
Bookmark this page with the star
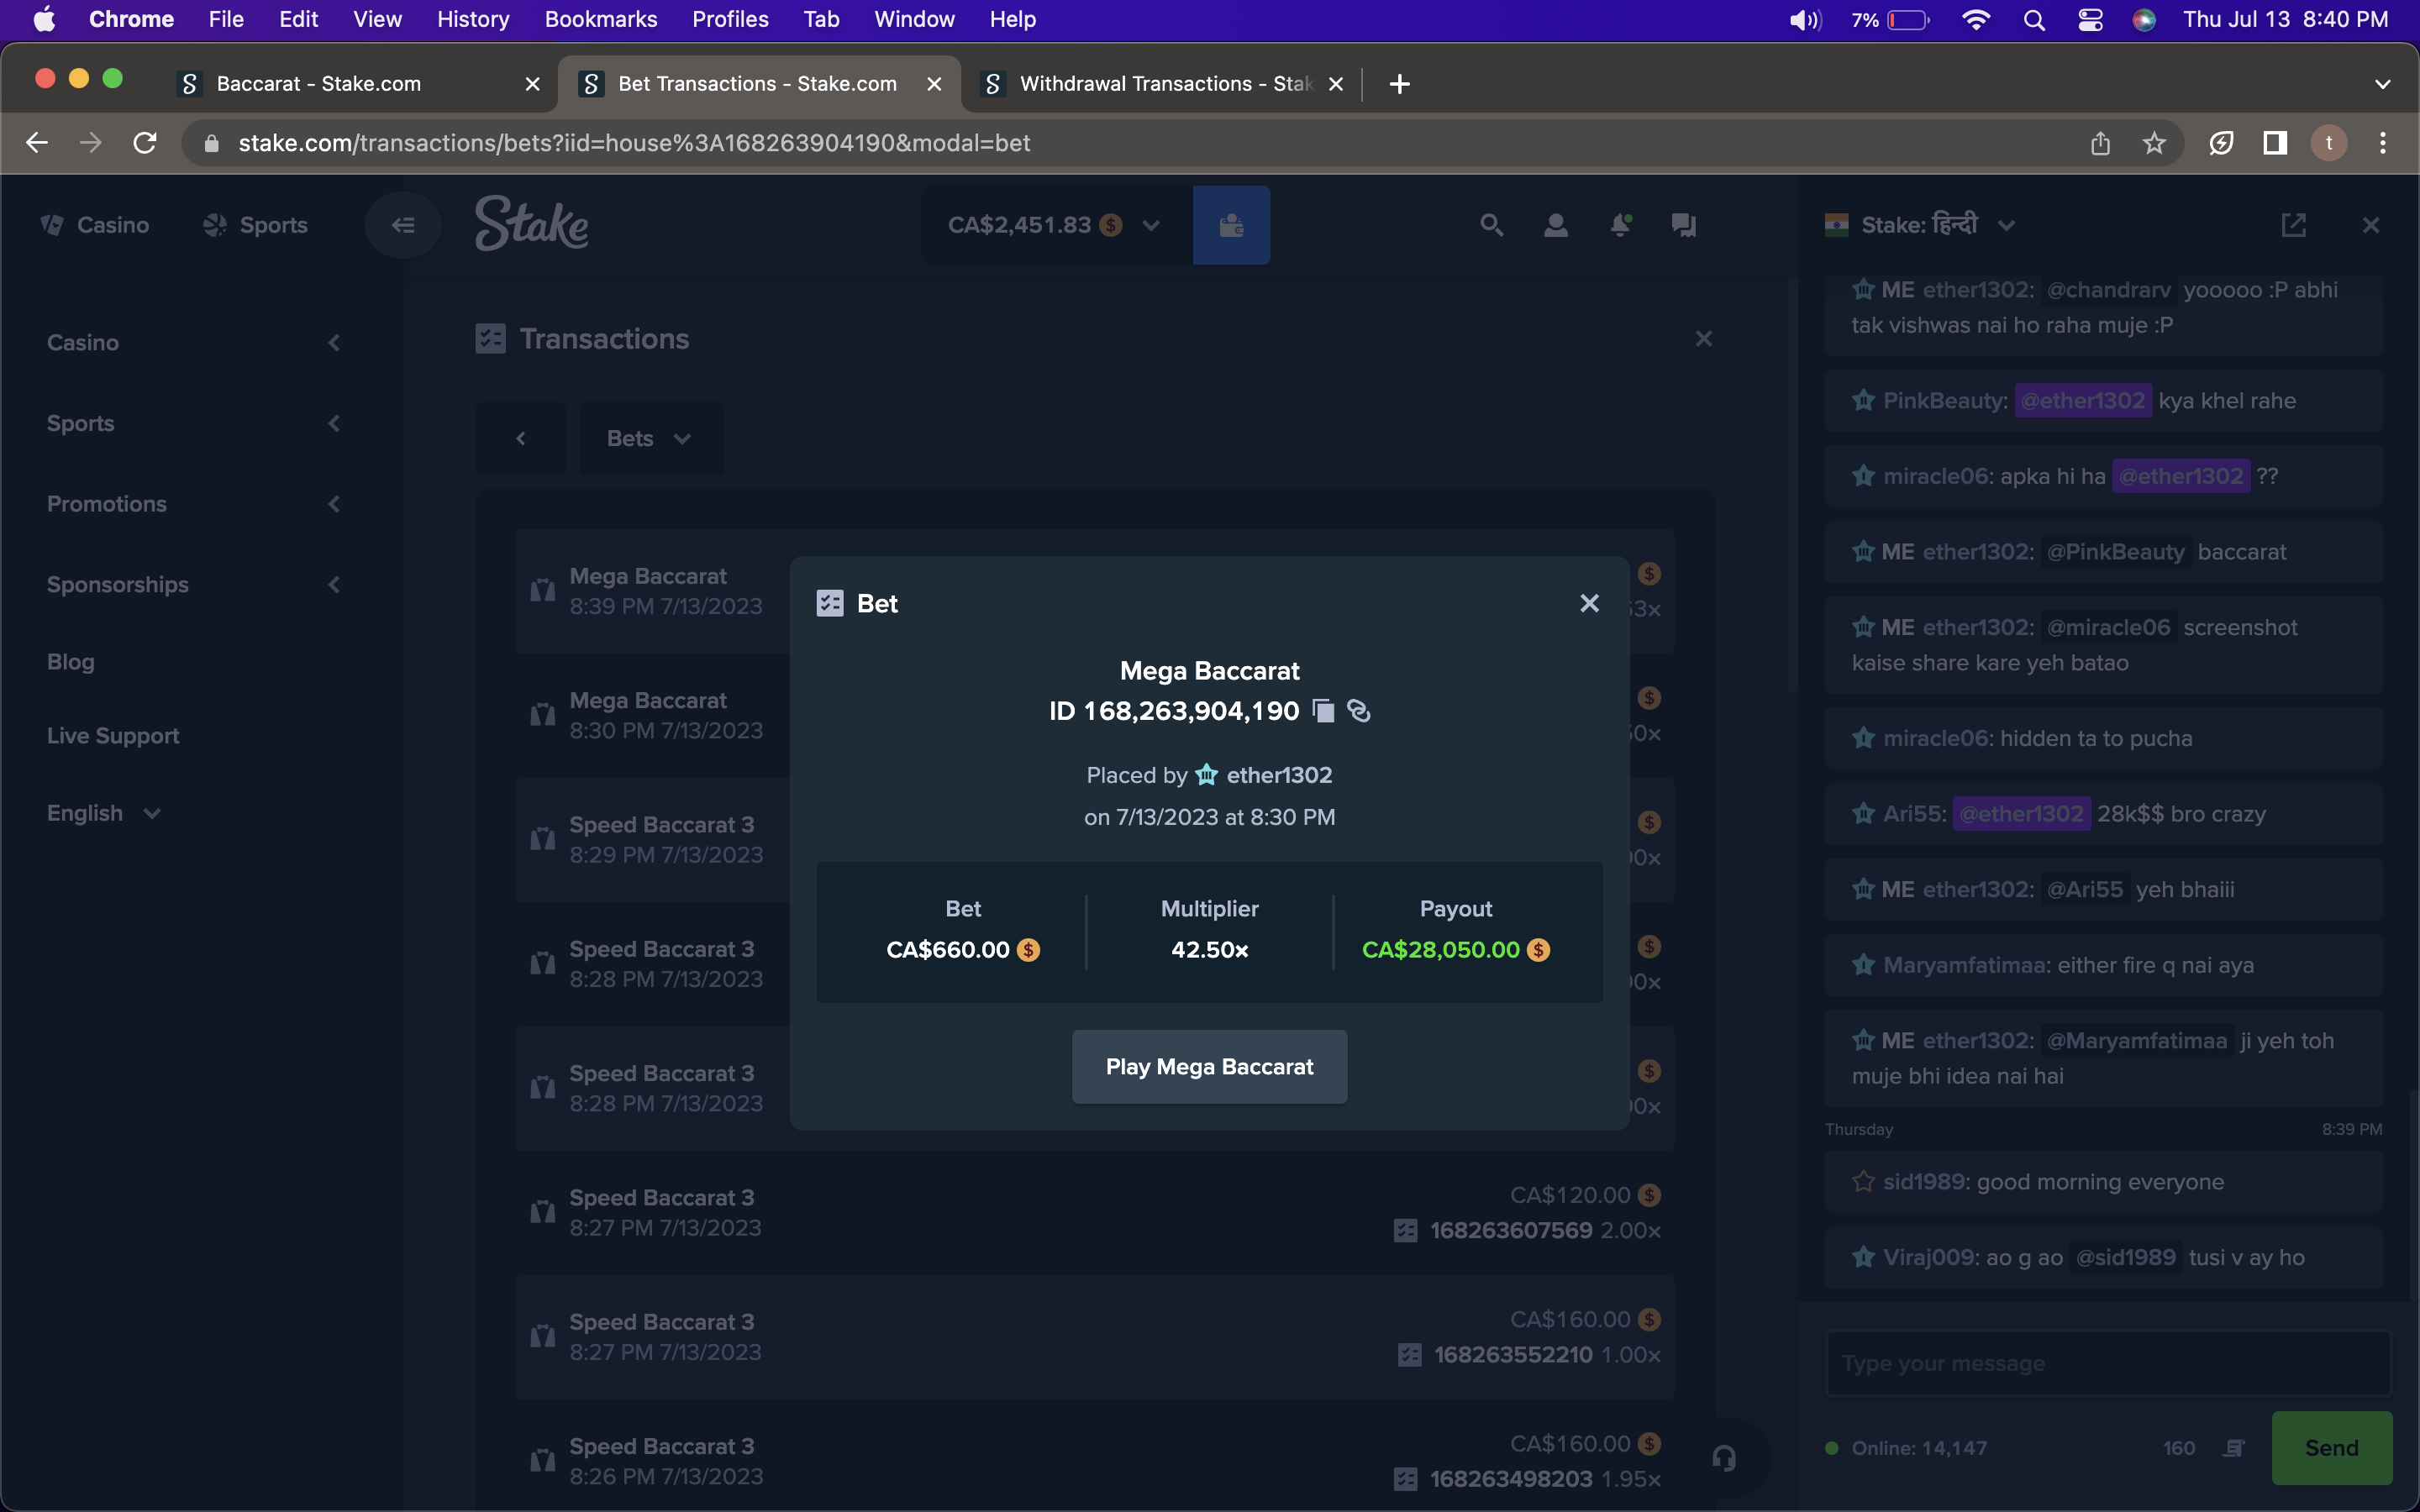click(2154, 143)
